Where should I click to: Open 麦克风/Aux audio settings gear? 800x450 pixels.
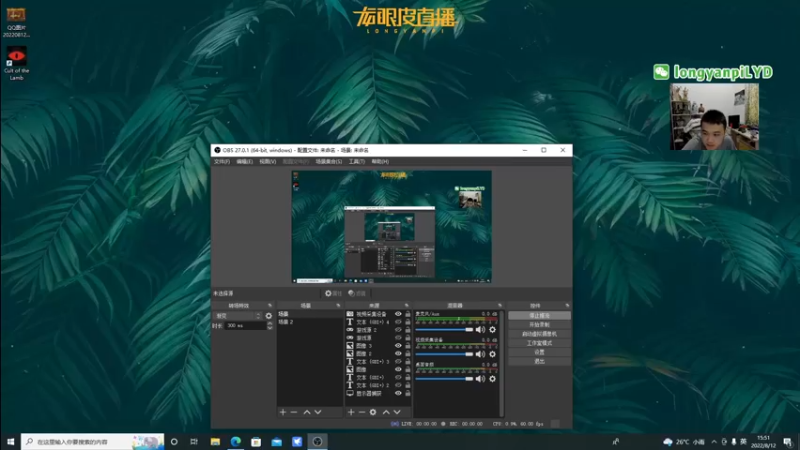[x=492, y=330]
